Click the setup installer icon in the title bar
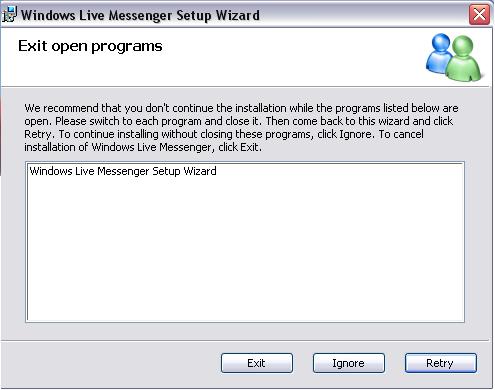The height and width of the screenshot is (390, 495). click(9, 15)
